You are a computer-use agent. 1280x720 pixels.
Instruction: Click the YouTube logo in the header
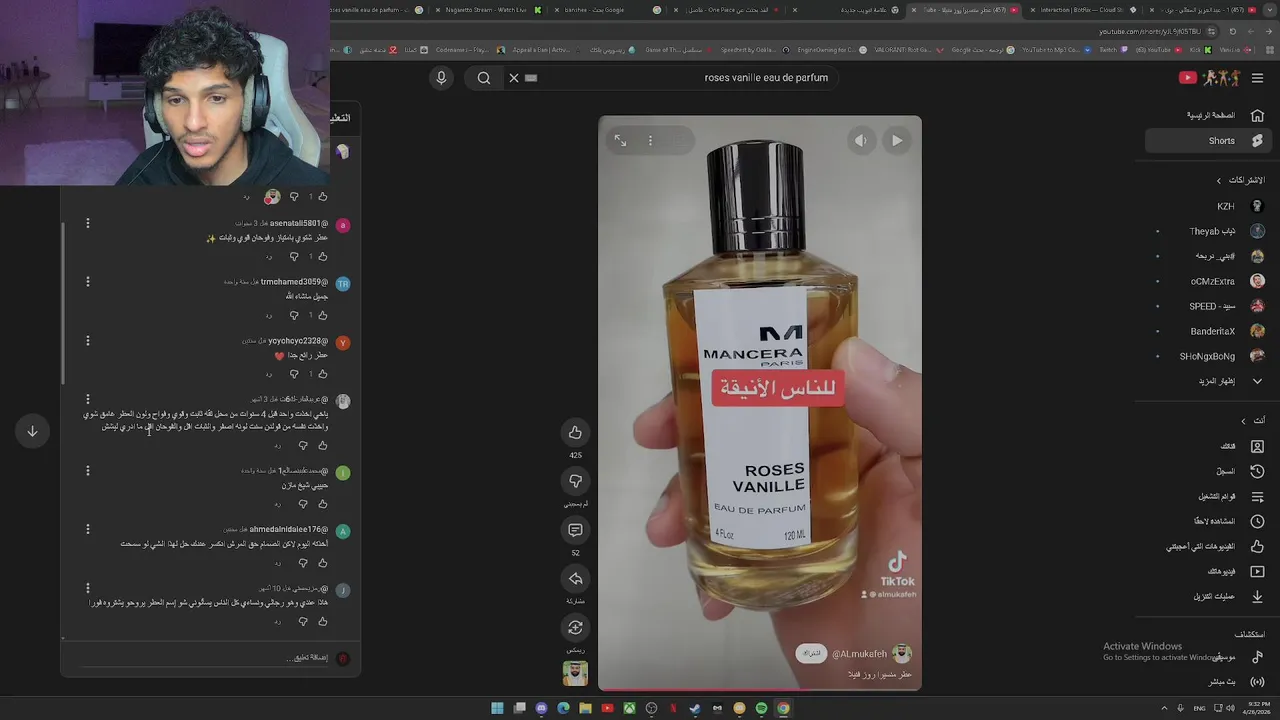point(1210,78)
